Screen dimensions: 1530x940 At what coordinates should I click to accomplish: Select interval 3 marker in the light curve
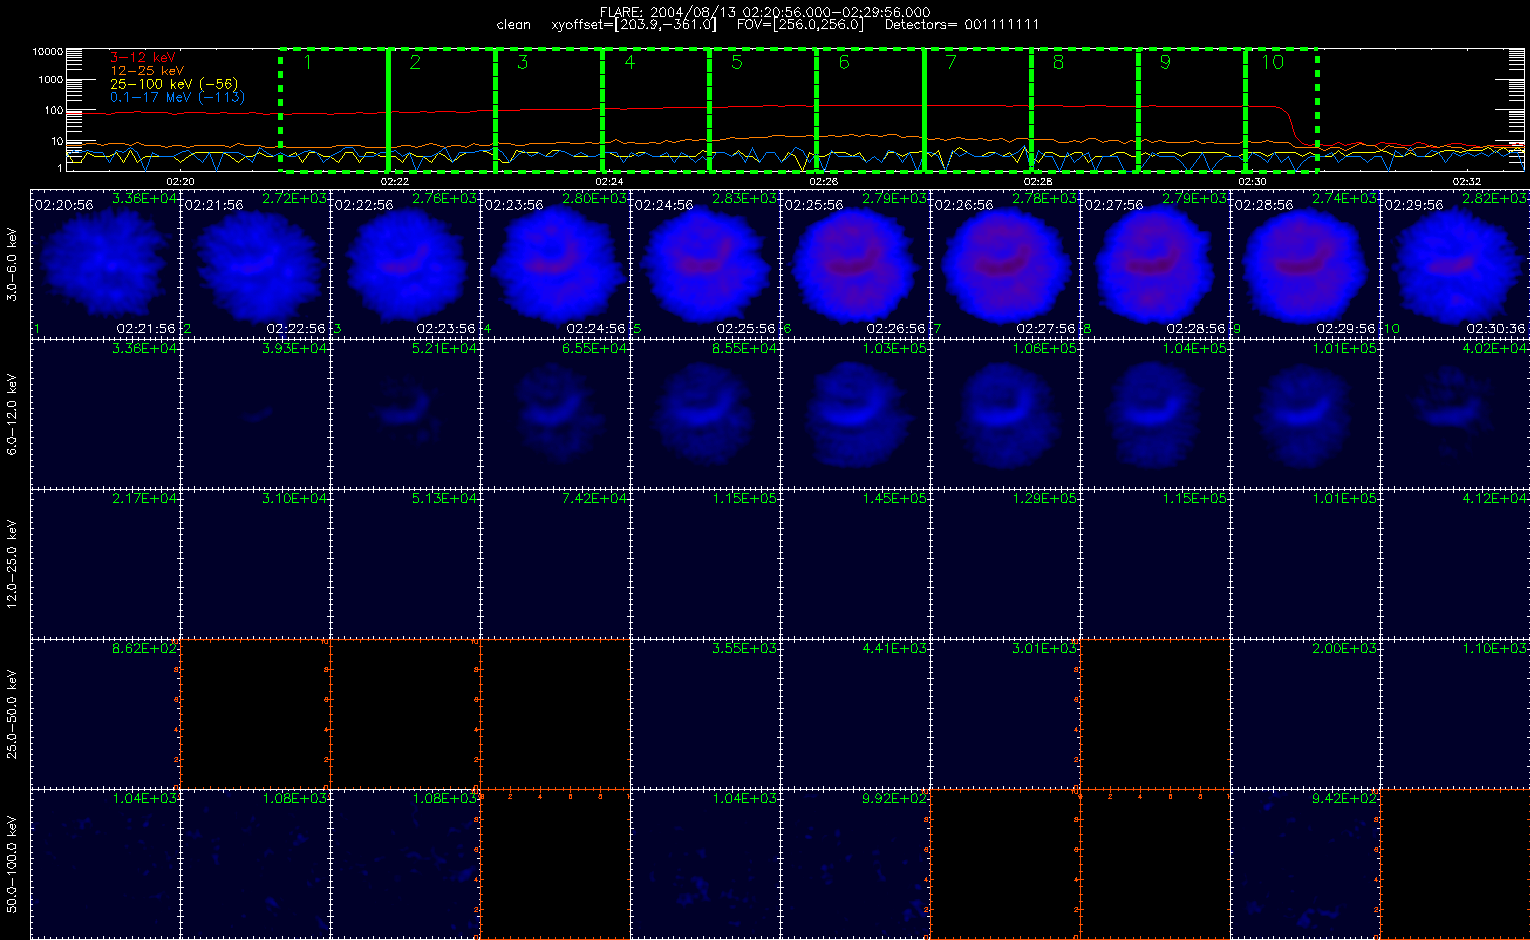click(523, 63)
